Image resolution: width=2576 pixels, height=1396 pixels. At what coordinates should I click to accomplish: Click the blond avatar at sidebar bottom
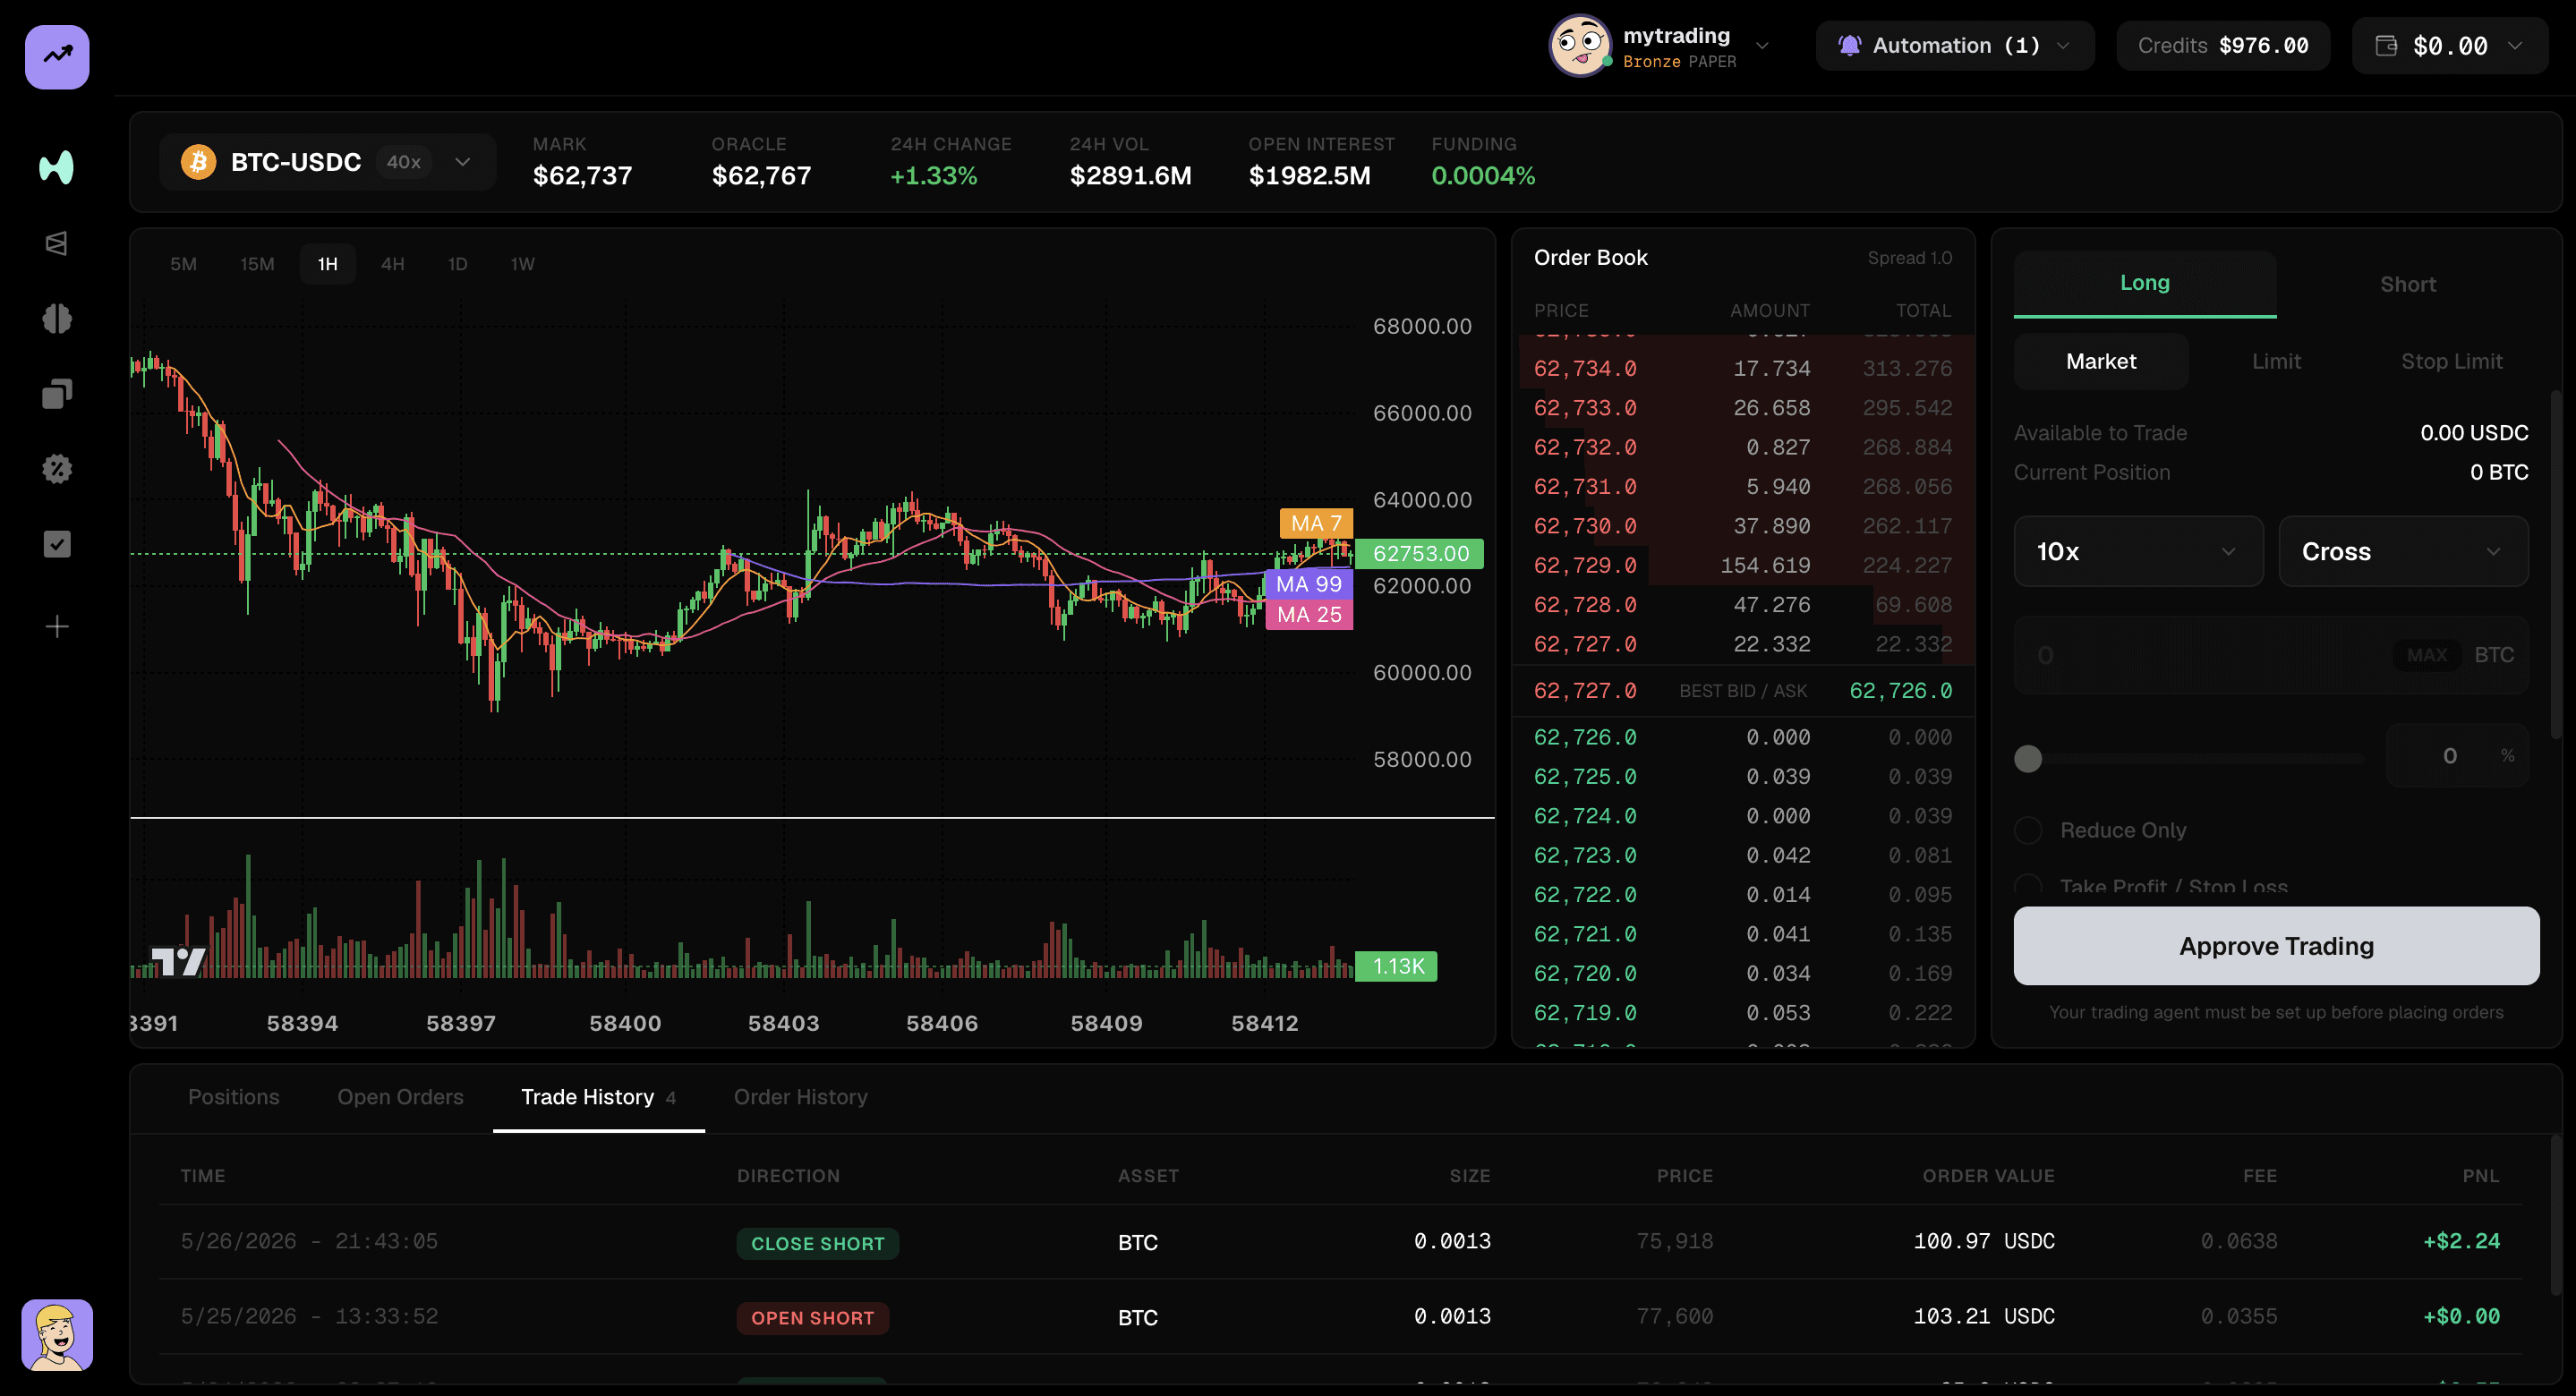(57, 1335)
